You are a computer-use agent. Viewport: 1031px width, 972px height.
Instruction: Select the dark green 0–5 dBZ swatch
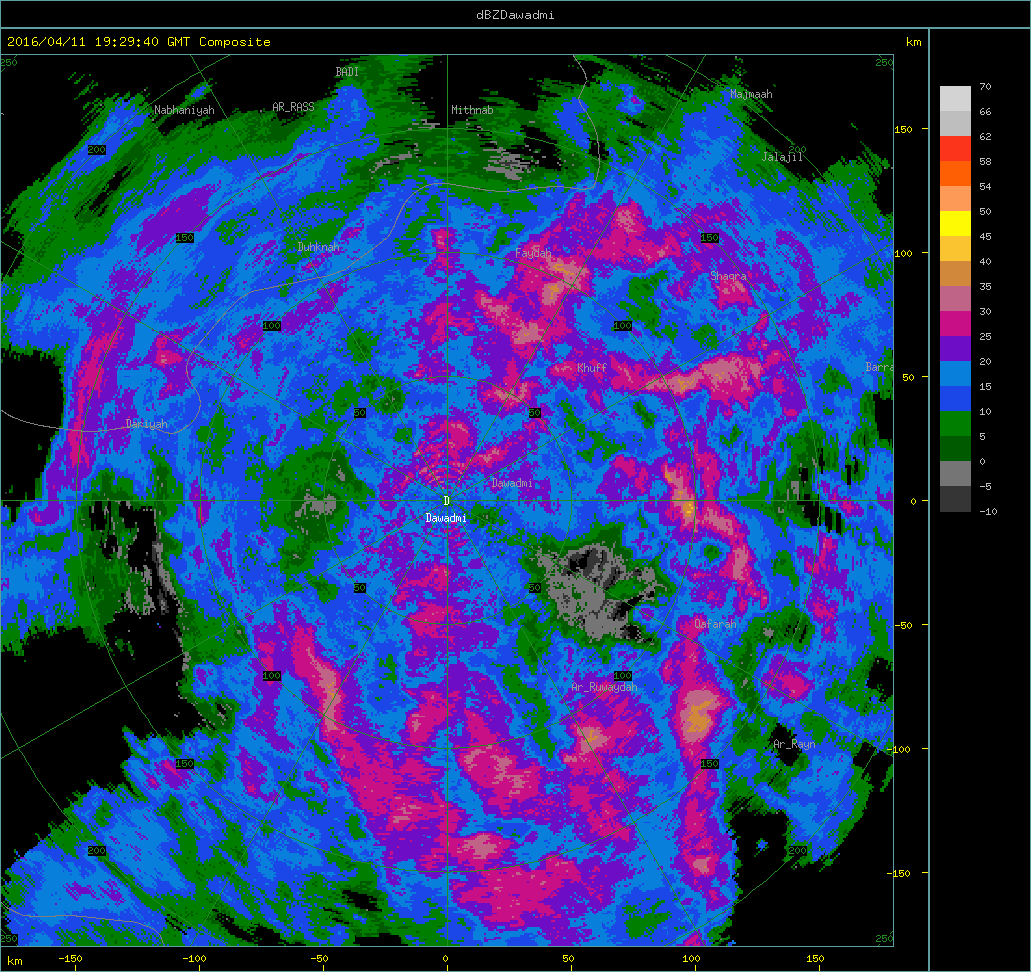pos(955,449)
